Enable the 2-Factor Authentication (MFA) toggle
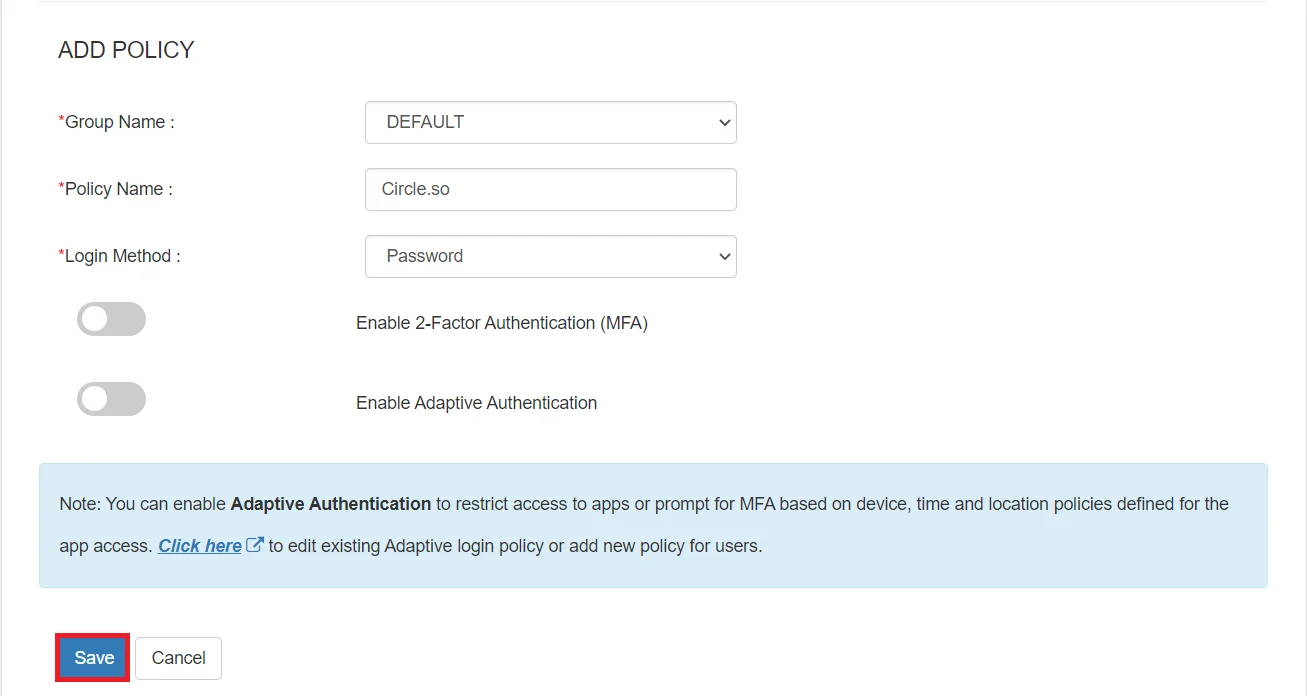Viewport: 1307px width, 696px height. coord(110,318)
